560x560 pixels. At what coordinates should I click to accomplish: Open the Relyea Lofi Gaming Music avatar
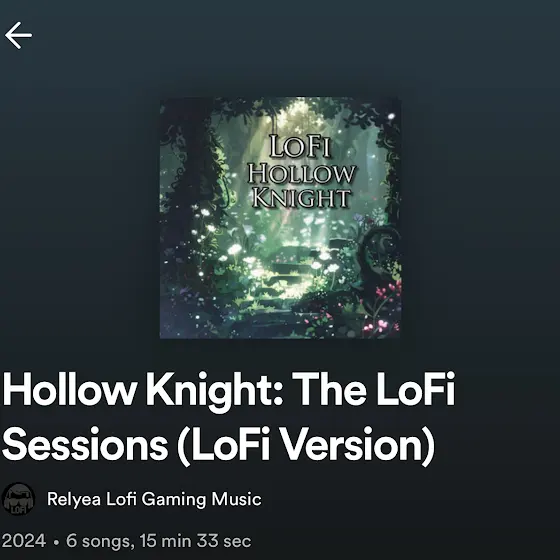pyautogui.click(x=18, y=499)
